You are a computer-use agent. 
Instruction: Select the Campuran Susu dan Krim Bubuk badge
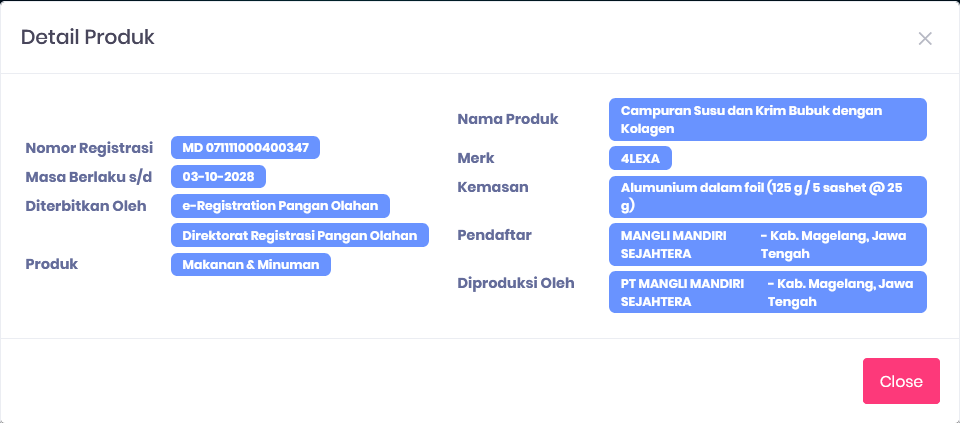point(767,119)
